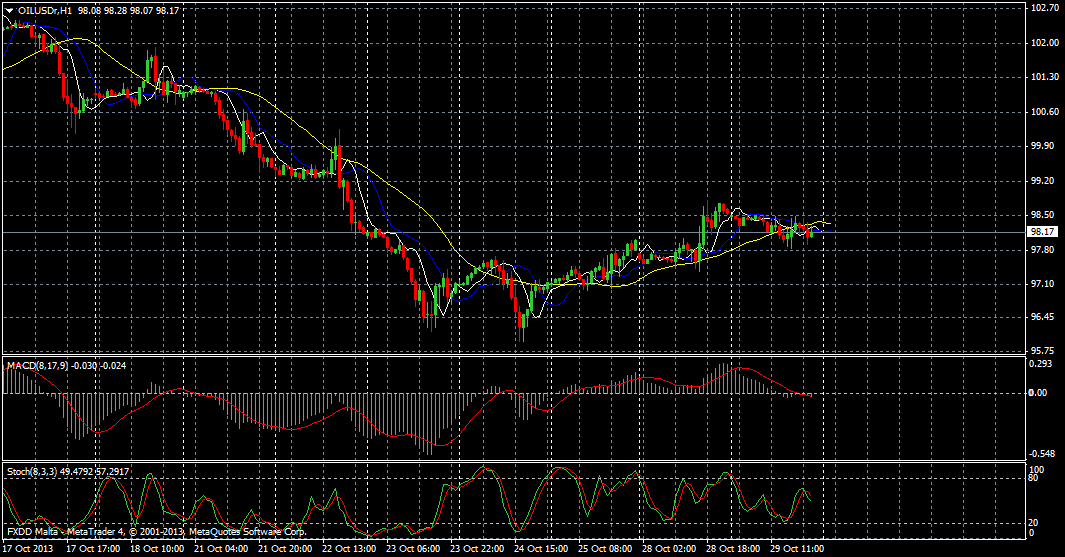Click the FXDD Malta MetaTrader copyright text
This screenshot has width=1065, height=557.
click(x=155, y=531)
